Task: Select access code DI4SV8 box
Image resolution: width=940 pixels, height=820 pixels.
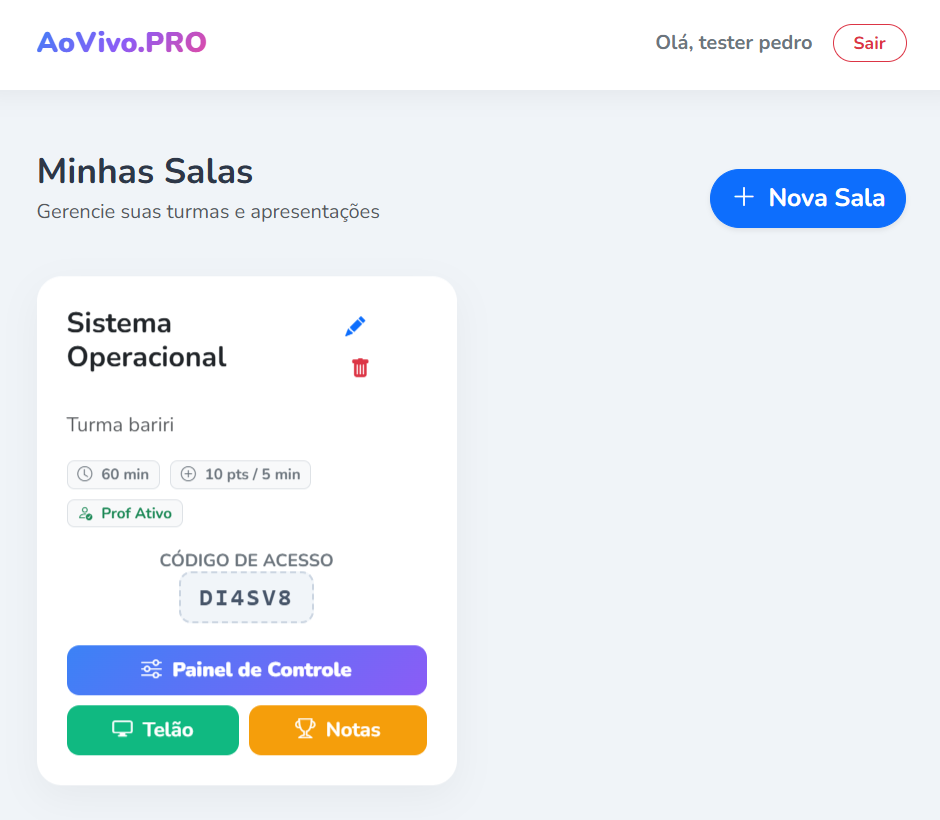Action: [246, 598]
